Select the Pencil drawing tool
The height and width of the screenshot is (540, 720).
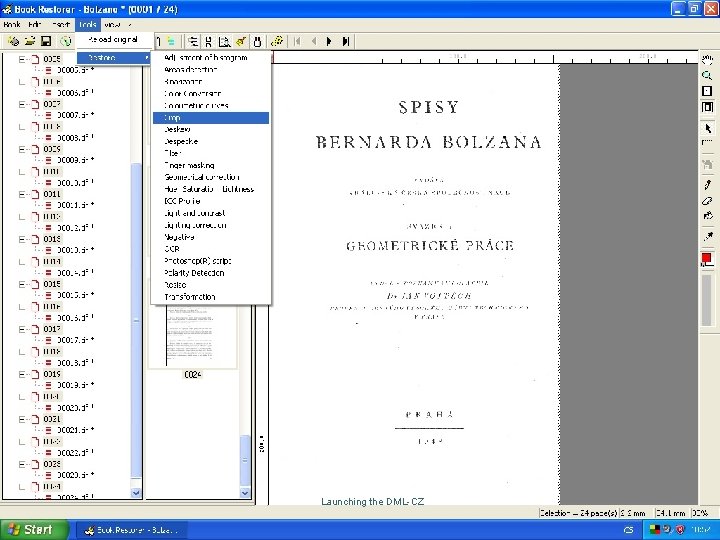pos(707,185)
